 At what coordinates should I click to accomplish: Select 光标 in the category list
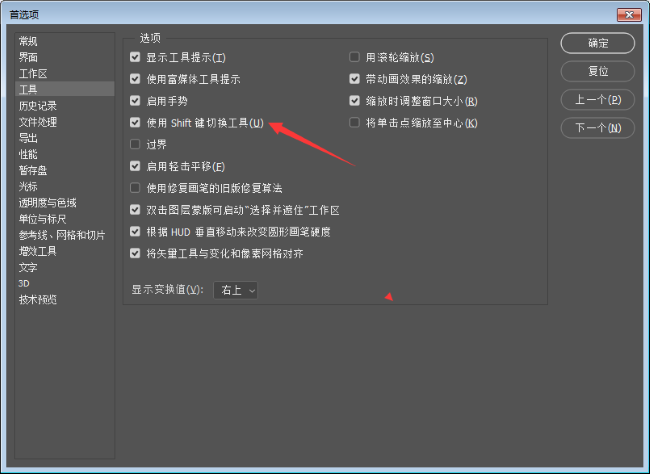28,187
